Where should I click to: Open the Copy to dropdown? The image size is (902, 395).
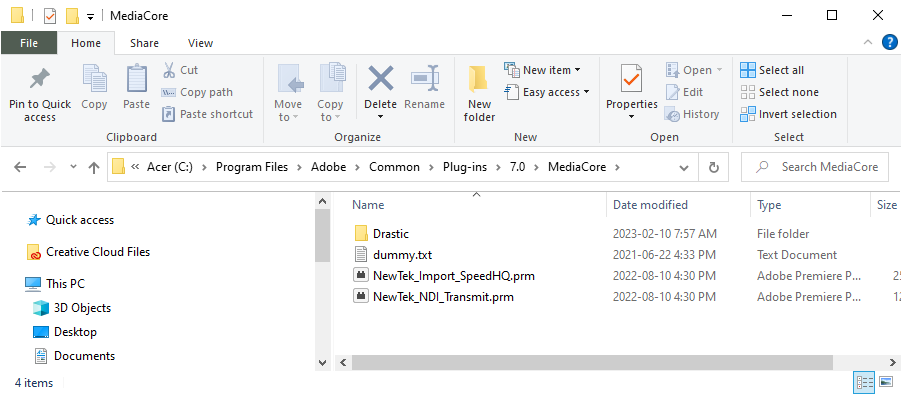point(330,110)
